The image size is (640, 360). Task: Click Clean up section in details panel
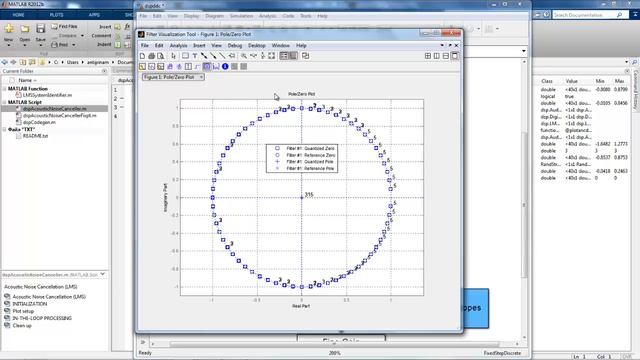click(22, 325)
